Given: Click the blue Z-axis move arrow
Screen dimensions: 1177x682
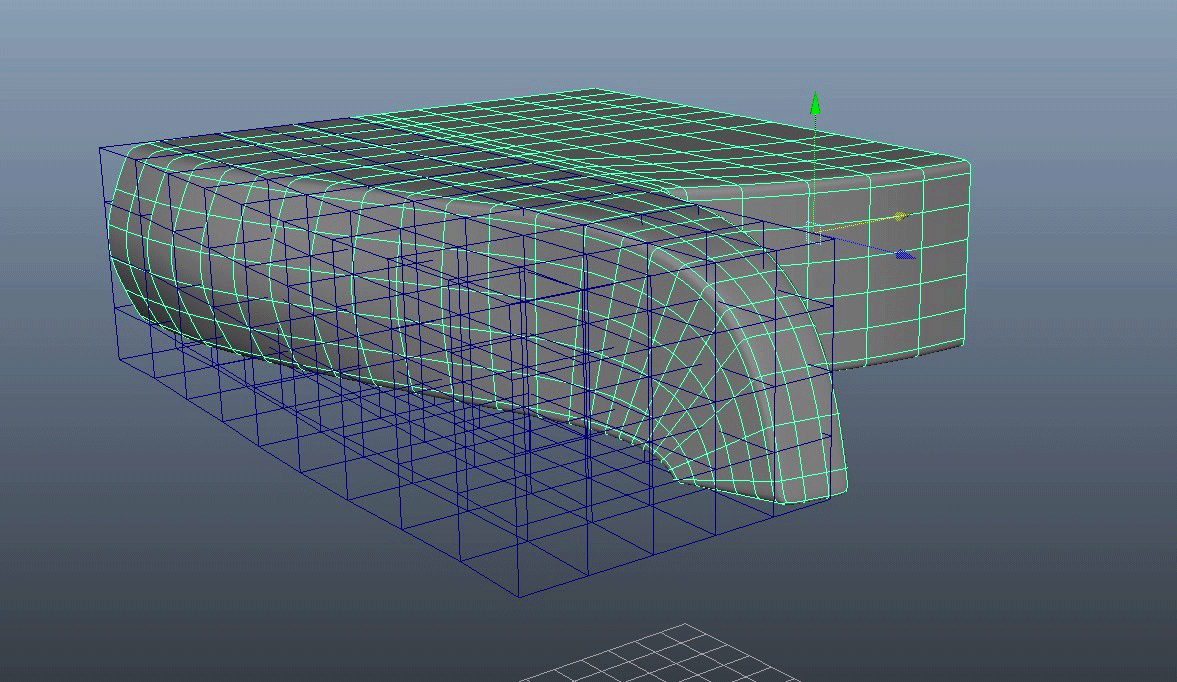Looking at the screenshot, I should 905,255.
